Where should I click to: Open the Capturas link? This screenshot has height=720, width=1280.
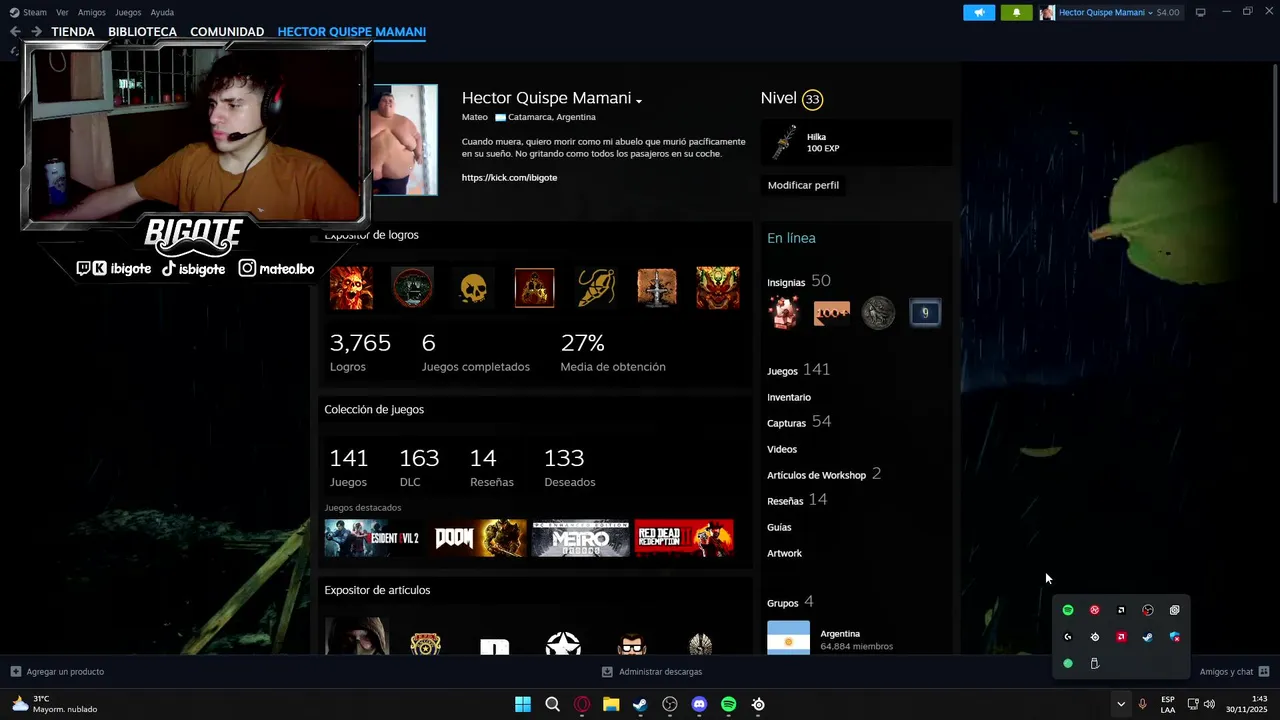pos(786,423)
